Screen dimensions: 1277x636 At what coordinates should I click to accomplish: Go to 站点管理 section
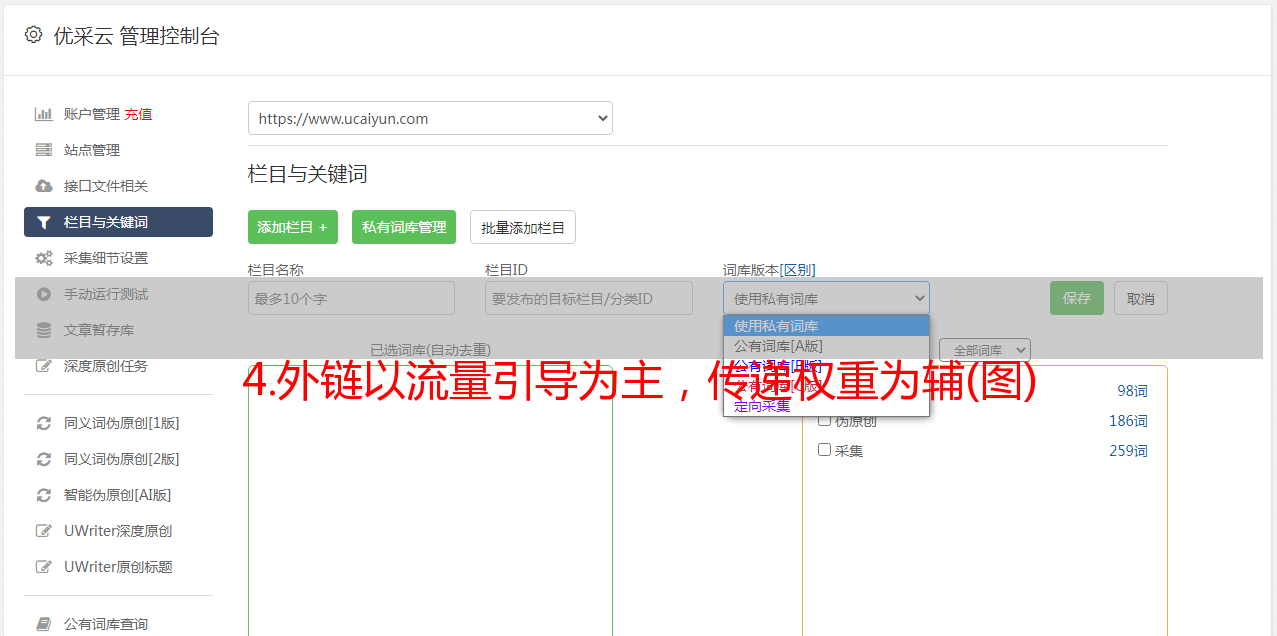pyautogui.click(x=92, y=150)
